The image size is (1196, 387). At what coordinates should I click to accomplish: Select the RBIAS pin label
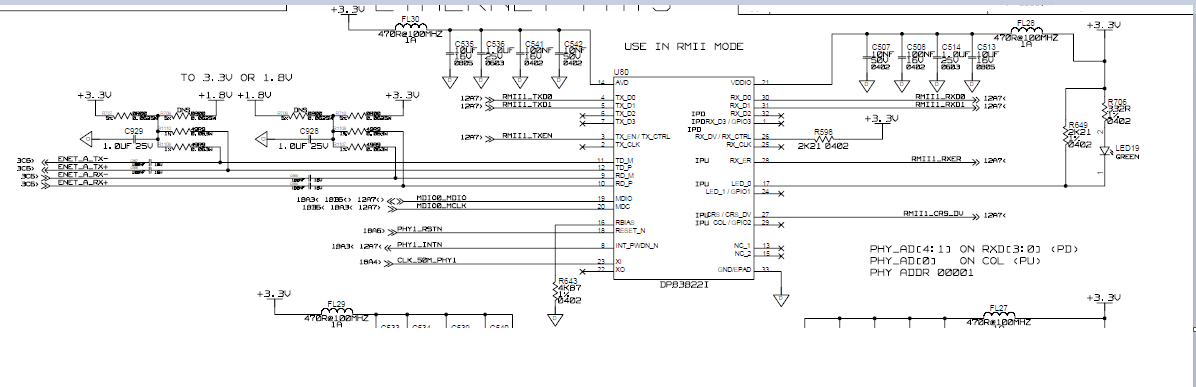click(625, 222)
